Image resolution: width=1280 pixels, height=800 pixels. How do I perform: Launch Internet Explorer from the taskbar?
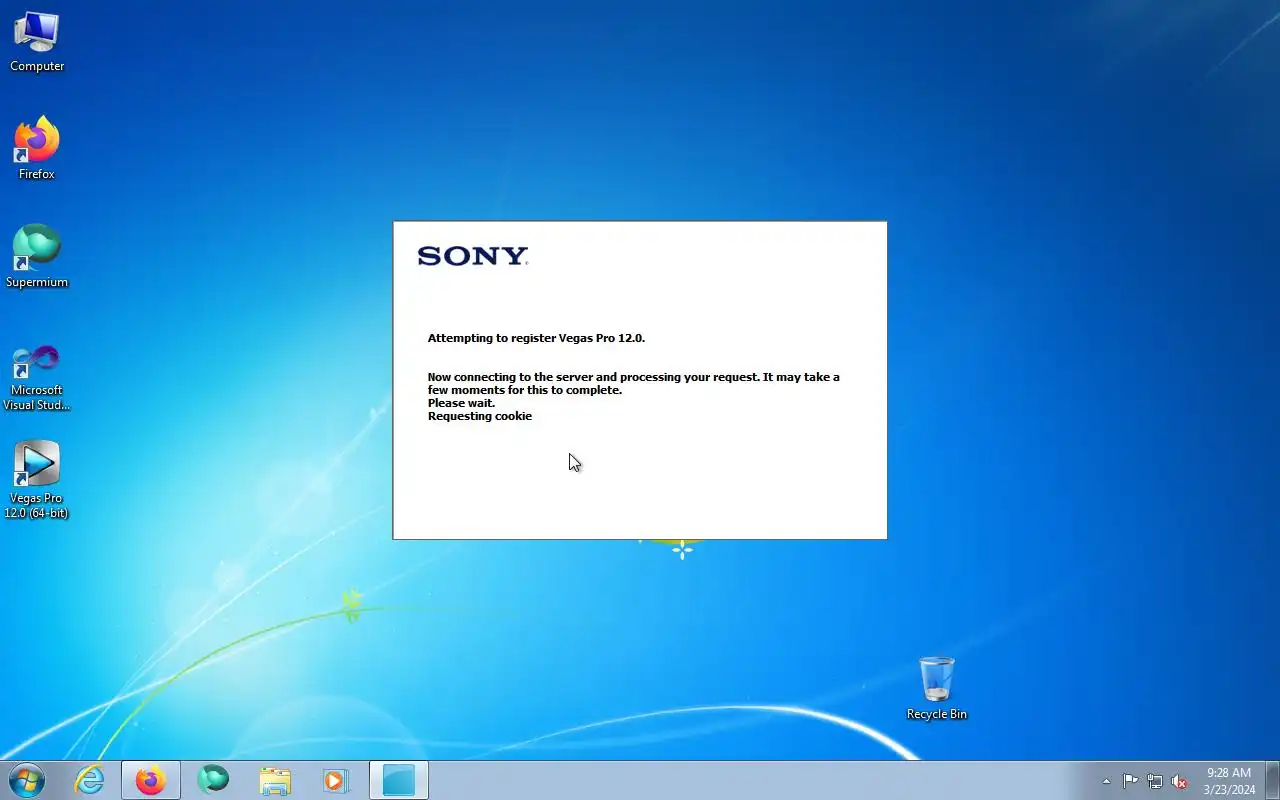pyautogui.click(x=90, y=780)
